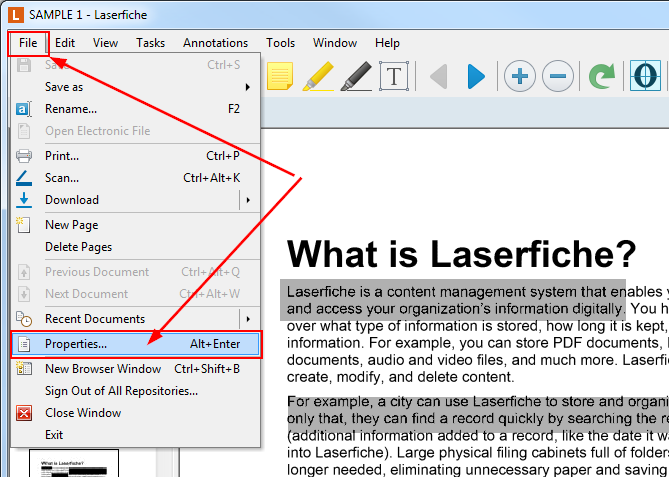
Task: Select Delete Pages in File menu
Action: (135, 247)
